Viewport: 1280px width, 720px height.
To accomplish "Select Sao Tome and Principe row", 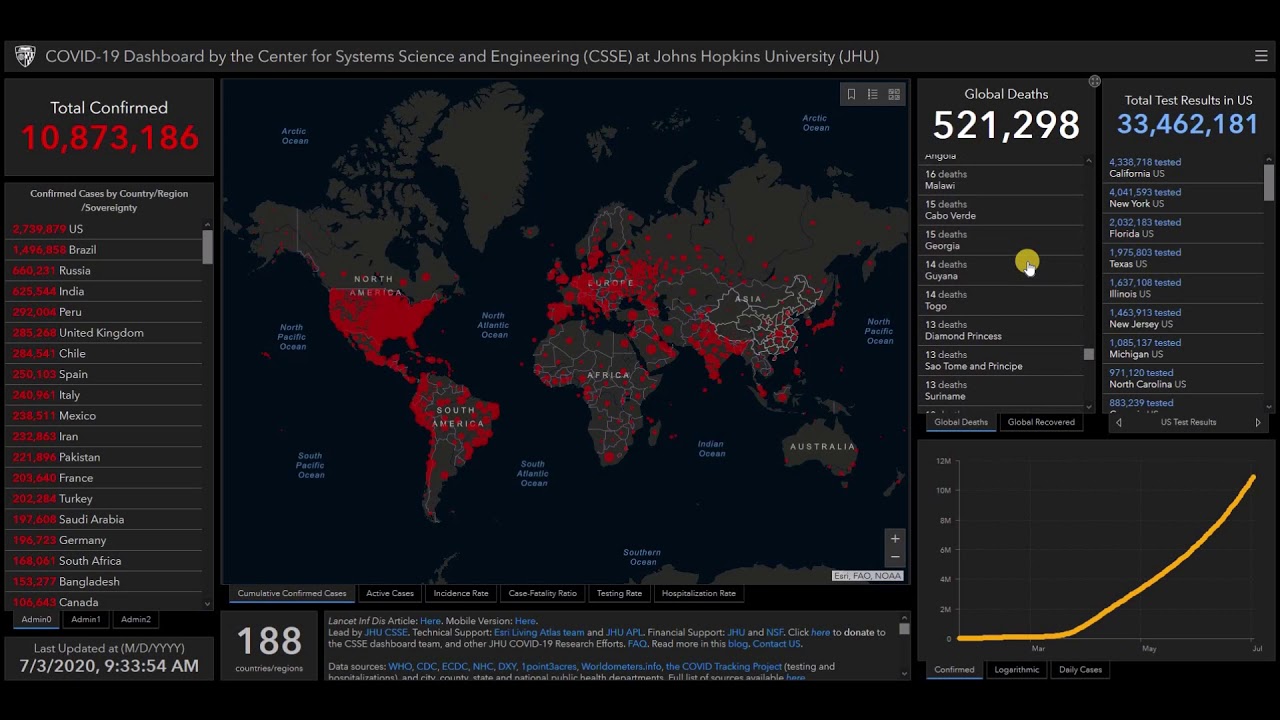I will pyautogui.click(x=1001, y=360).
